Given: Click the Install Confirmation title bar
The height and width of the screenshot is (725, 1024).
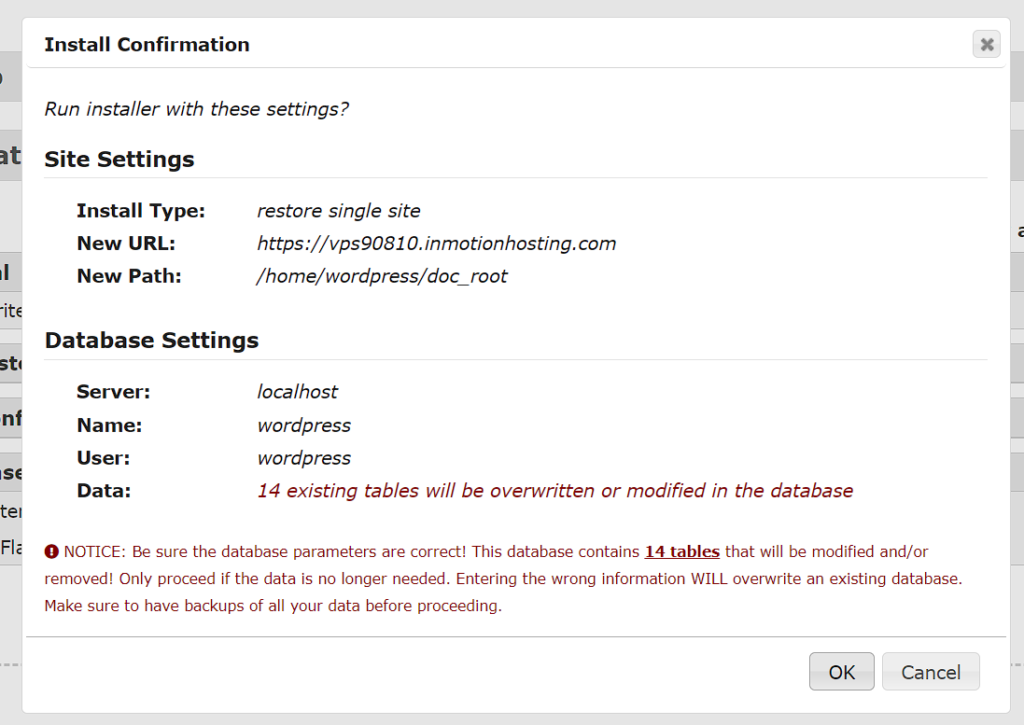Looking at the screenshot, I should 147,44.
